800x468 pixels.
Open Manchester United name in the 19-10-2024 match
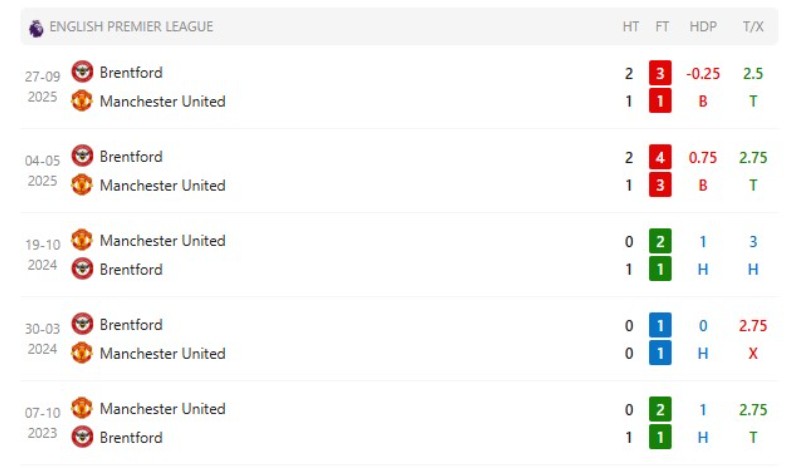pyautogui.click(x=162, y=240)
